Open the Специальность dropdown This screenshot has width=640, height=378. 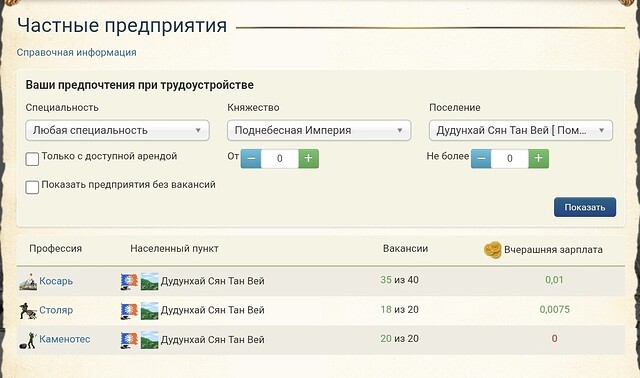[x=118, y=130]
